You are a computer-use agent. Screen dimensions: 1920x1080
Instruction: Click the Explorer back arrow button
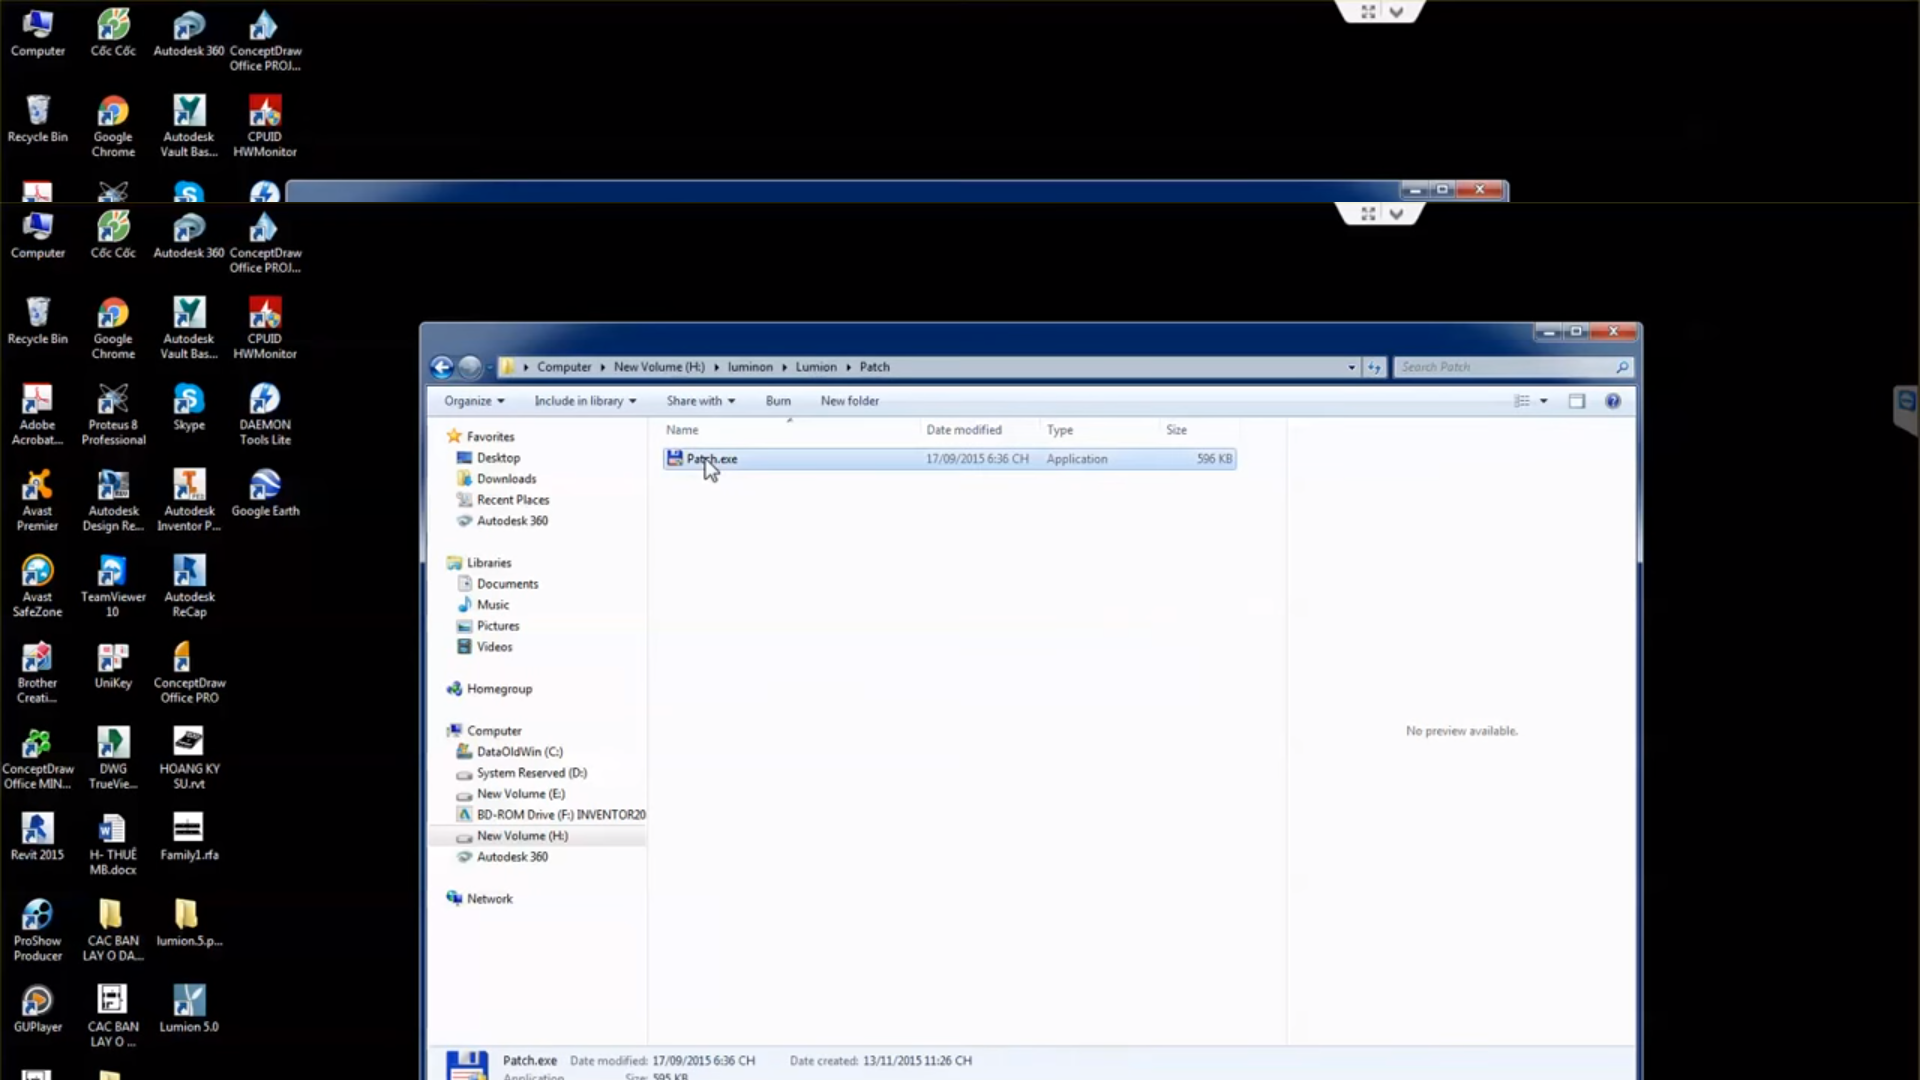(441, 367)
